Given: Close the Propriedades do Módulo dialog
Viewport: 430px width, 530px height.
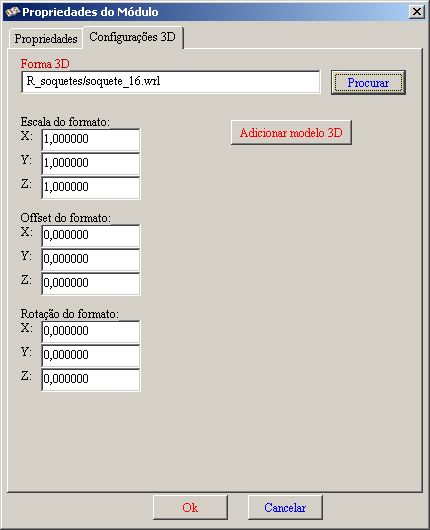Looking at the screenshot, I should [x=416, y=12].
